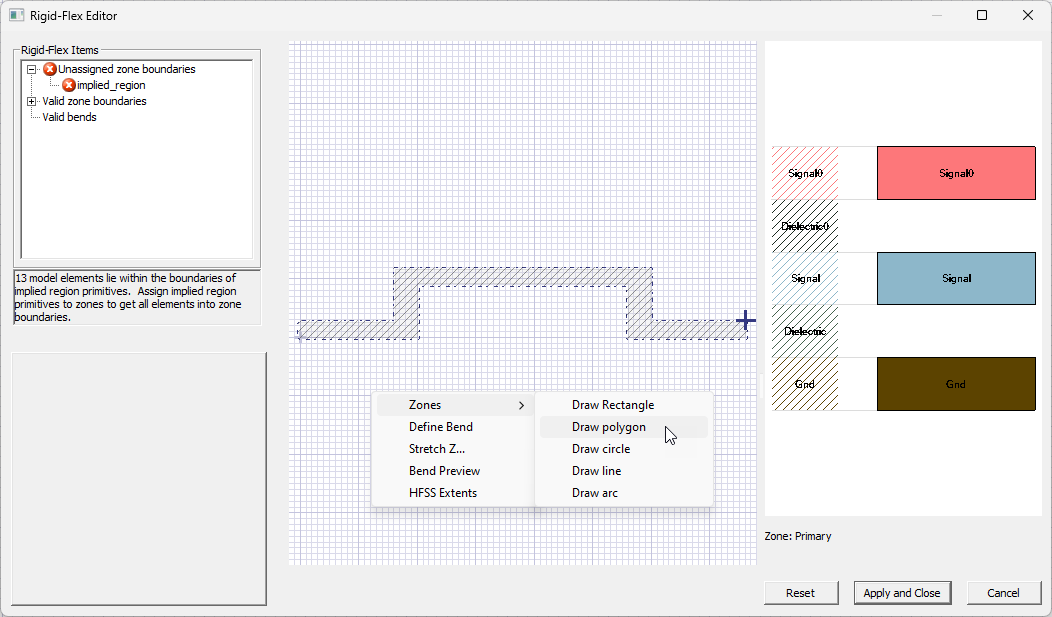This screenshot has height=617, width=1052.
Task: Expand the Valid zone boundaries tree node
Action: click(x=34, y=101)
